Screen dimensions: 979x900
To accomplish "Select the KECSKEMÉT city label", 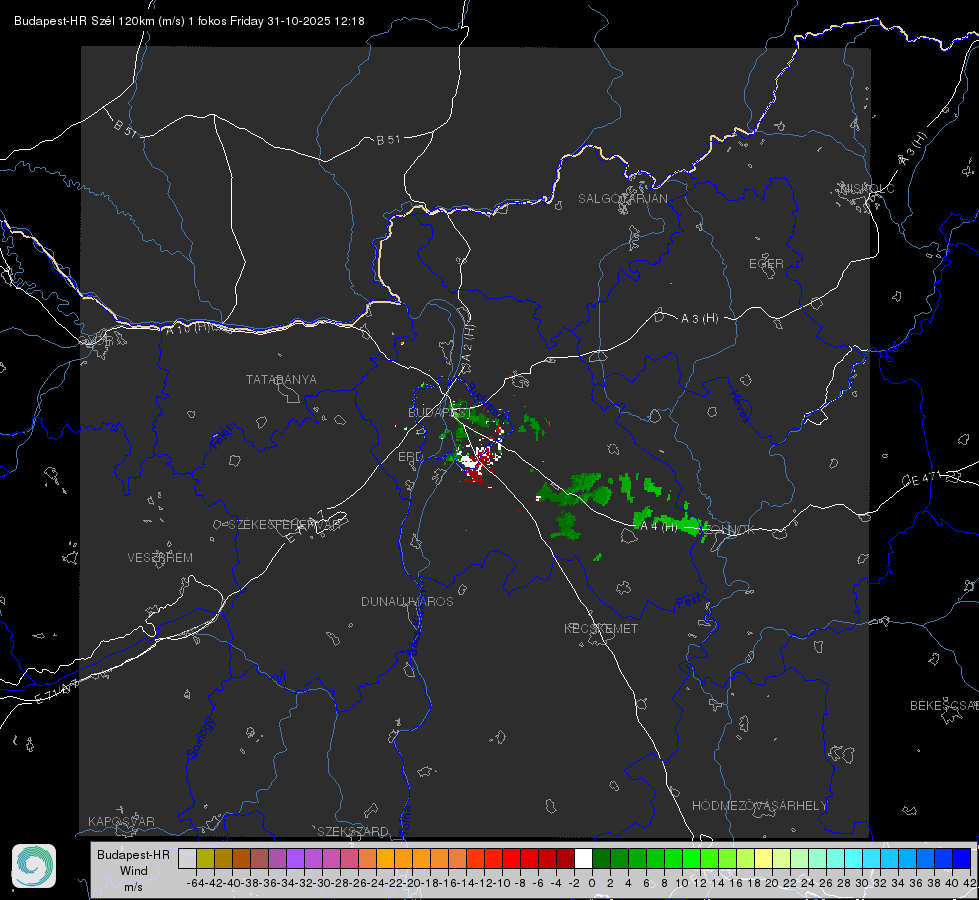I will (601, 628).
